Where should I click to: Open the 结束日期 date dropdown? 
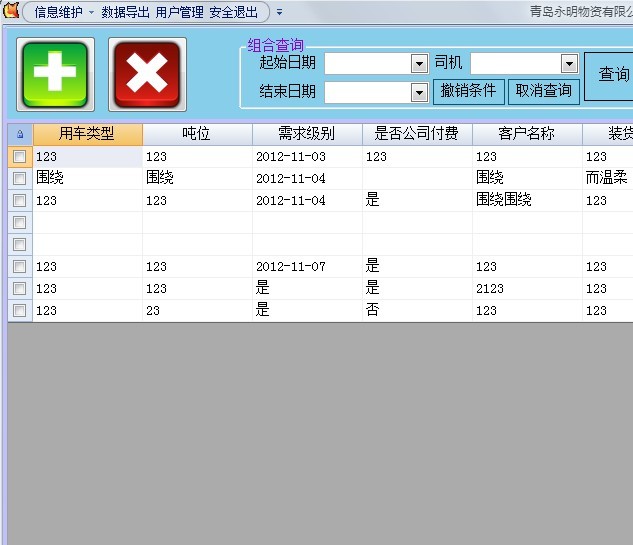[419, 93]
